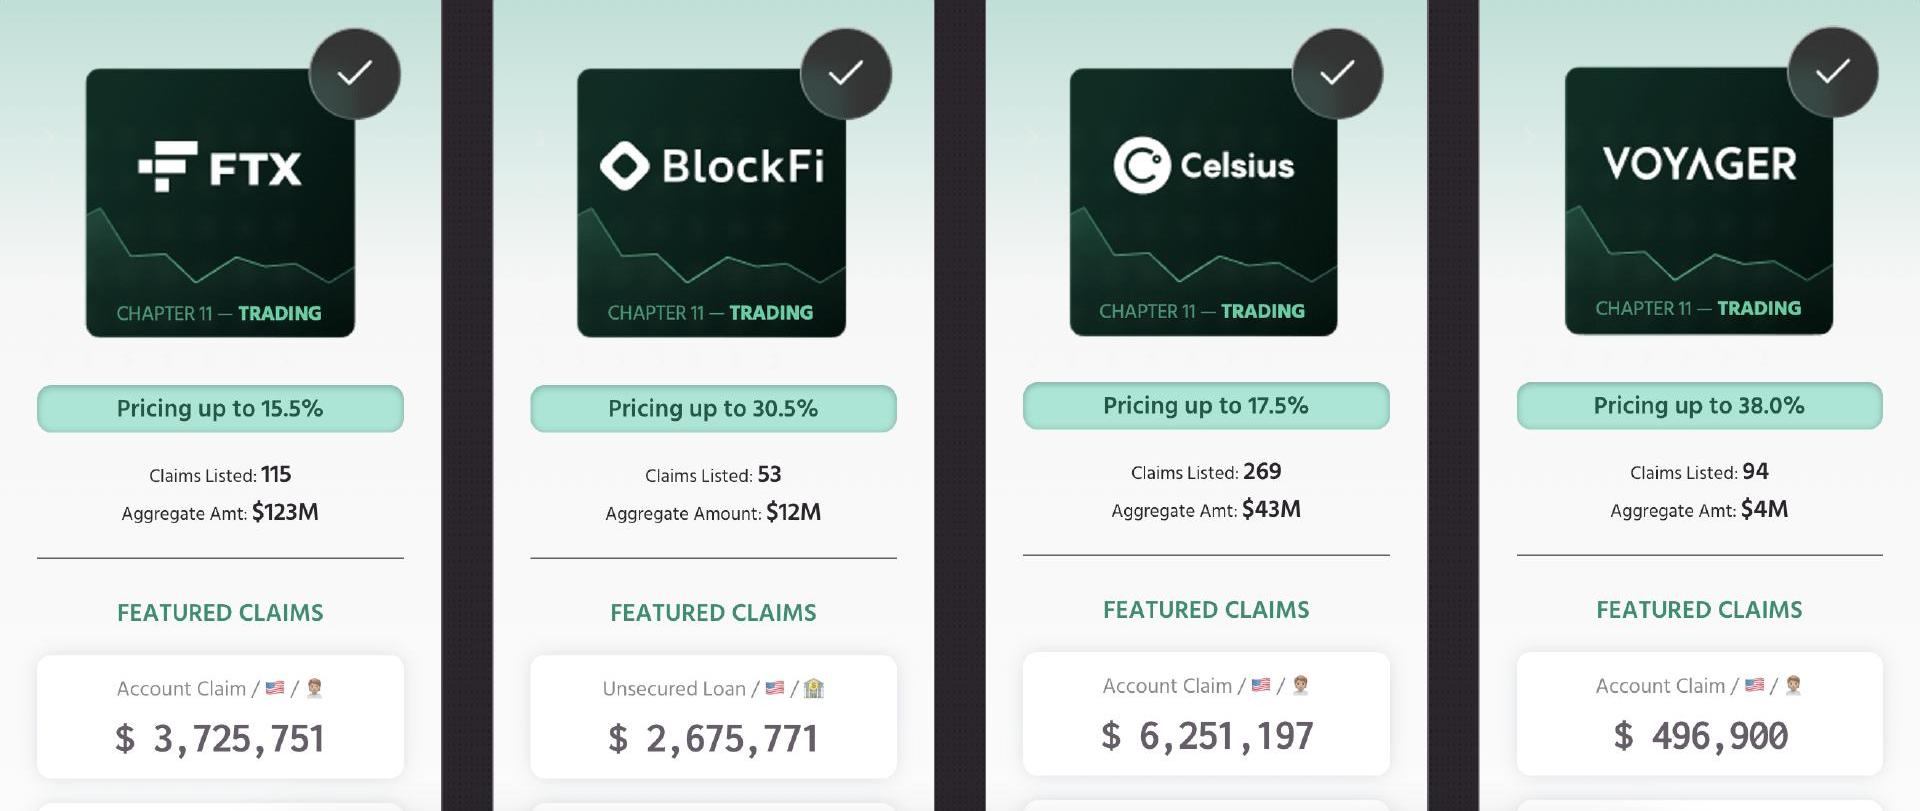Image resolution: width=1920 pixels, height=811 pixels.
Task: Click the US flag icon on the FTX claim
Action: tap(275, 688)
